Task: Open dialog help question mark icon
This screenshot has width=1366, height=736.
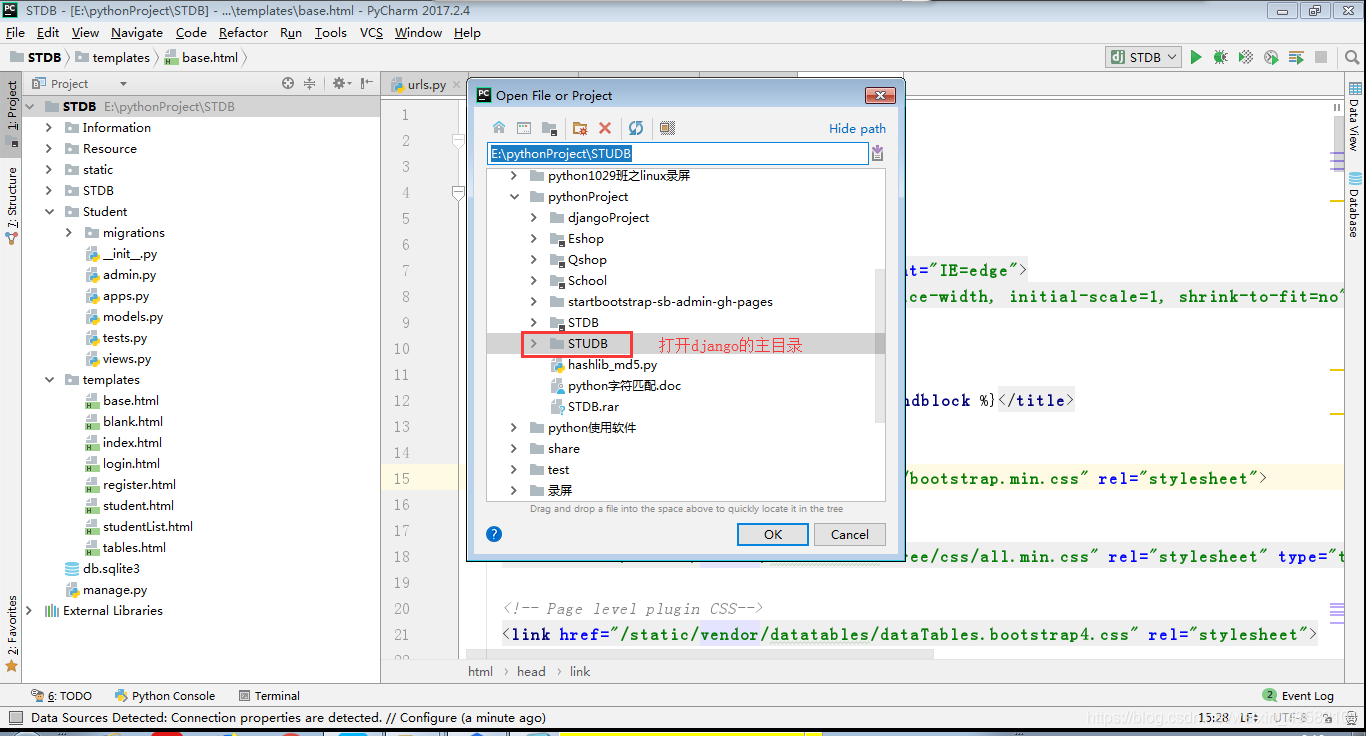Action: (494, 534)
